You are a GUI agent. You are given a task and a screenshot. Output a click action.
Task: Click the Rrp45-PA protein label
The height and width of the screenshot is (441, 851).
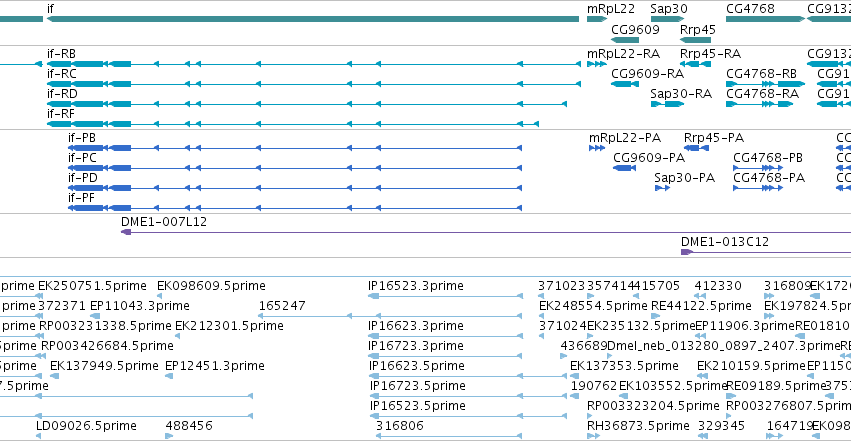pos(714,138)
